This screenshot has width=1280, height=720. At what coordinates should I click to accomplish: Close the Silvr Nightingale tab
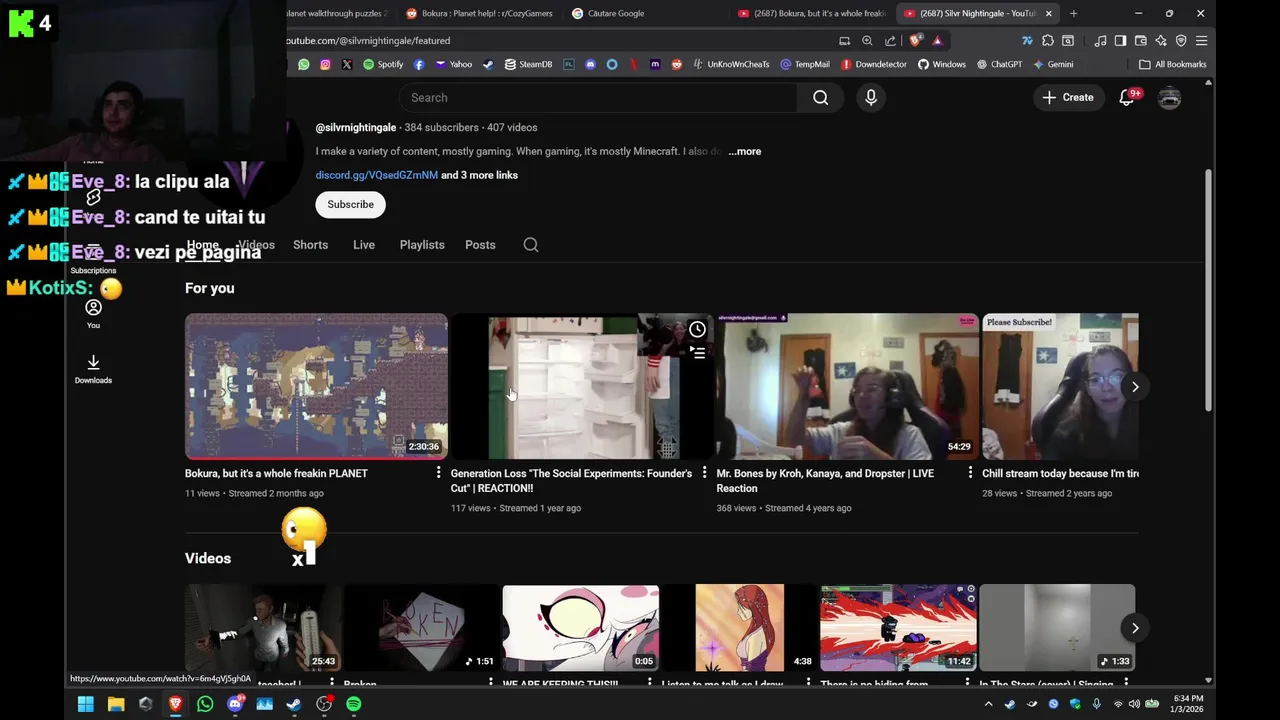click(1048, 13)
